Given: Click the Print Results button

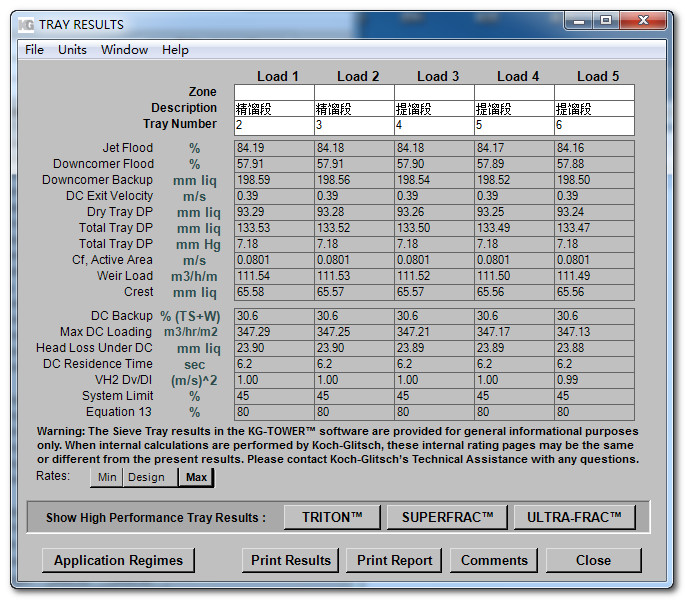Looking at the screenshot, I should coord(291,560).
